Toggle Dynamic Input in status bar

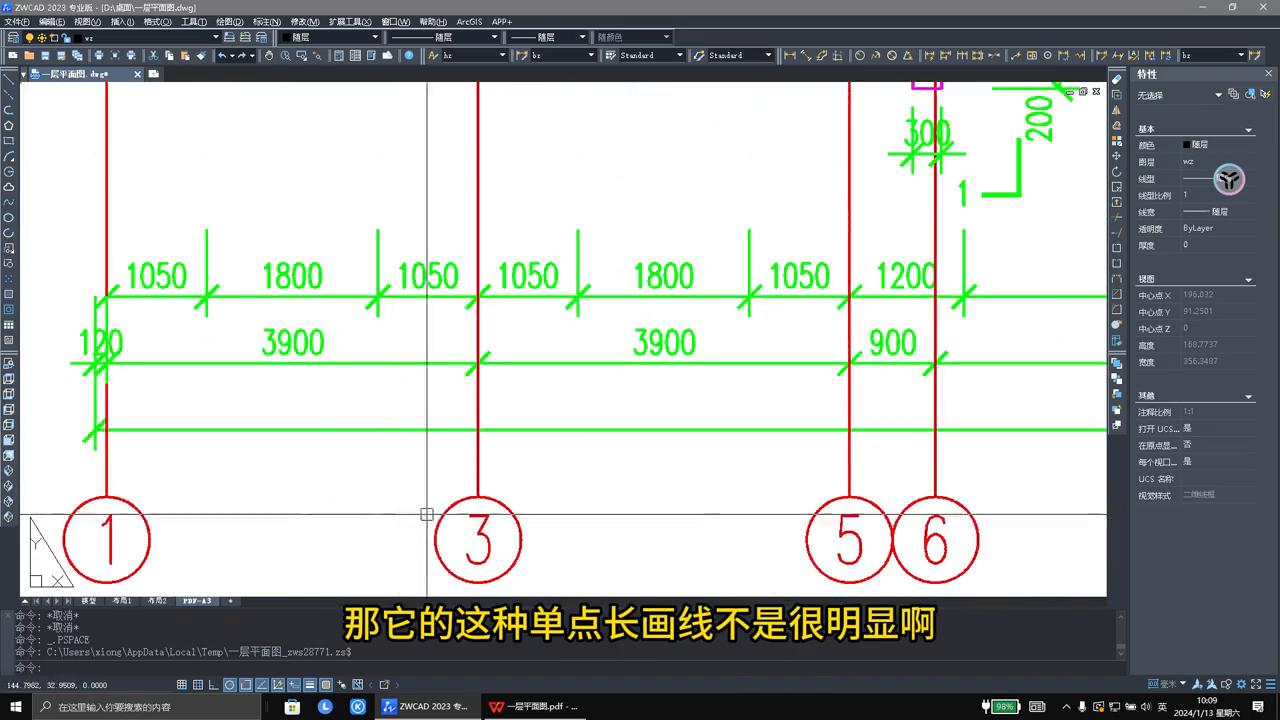(294, 685)
